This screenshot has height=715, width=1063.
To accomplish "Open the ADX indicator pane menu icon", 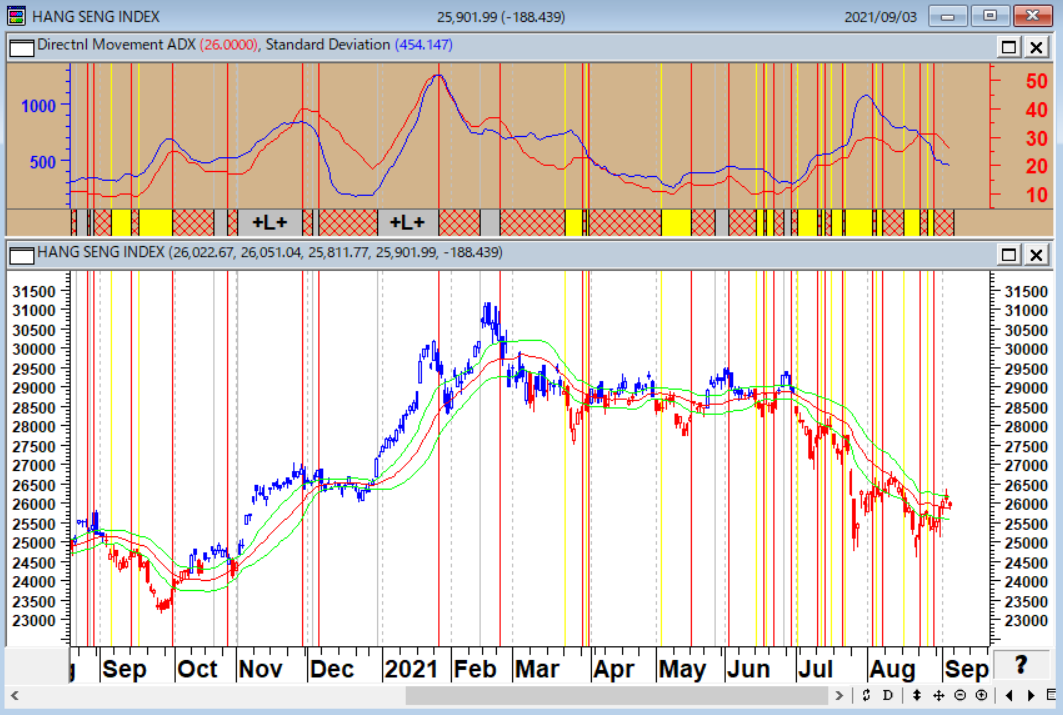I will coord(22,47).
